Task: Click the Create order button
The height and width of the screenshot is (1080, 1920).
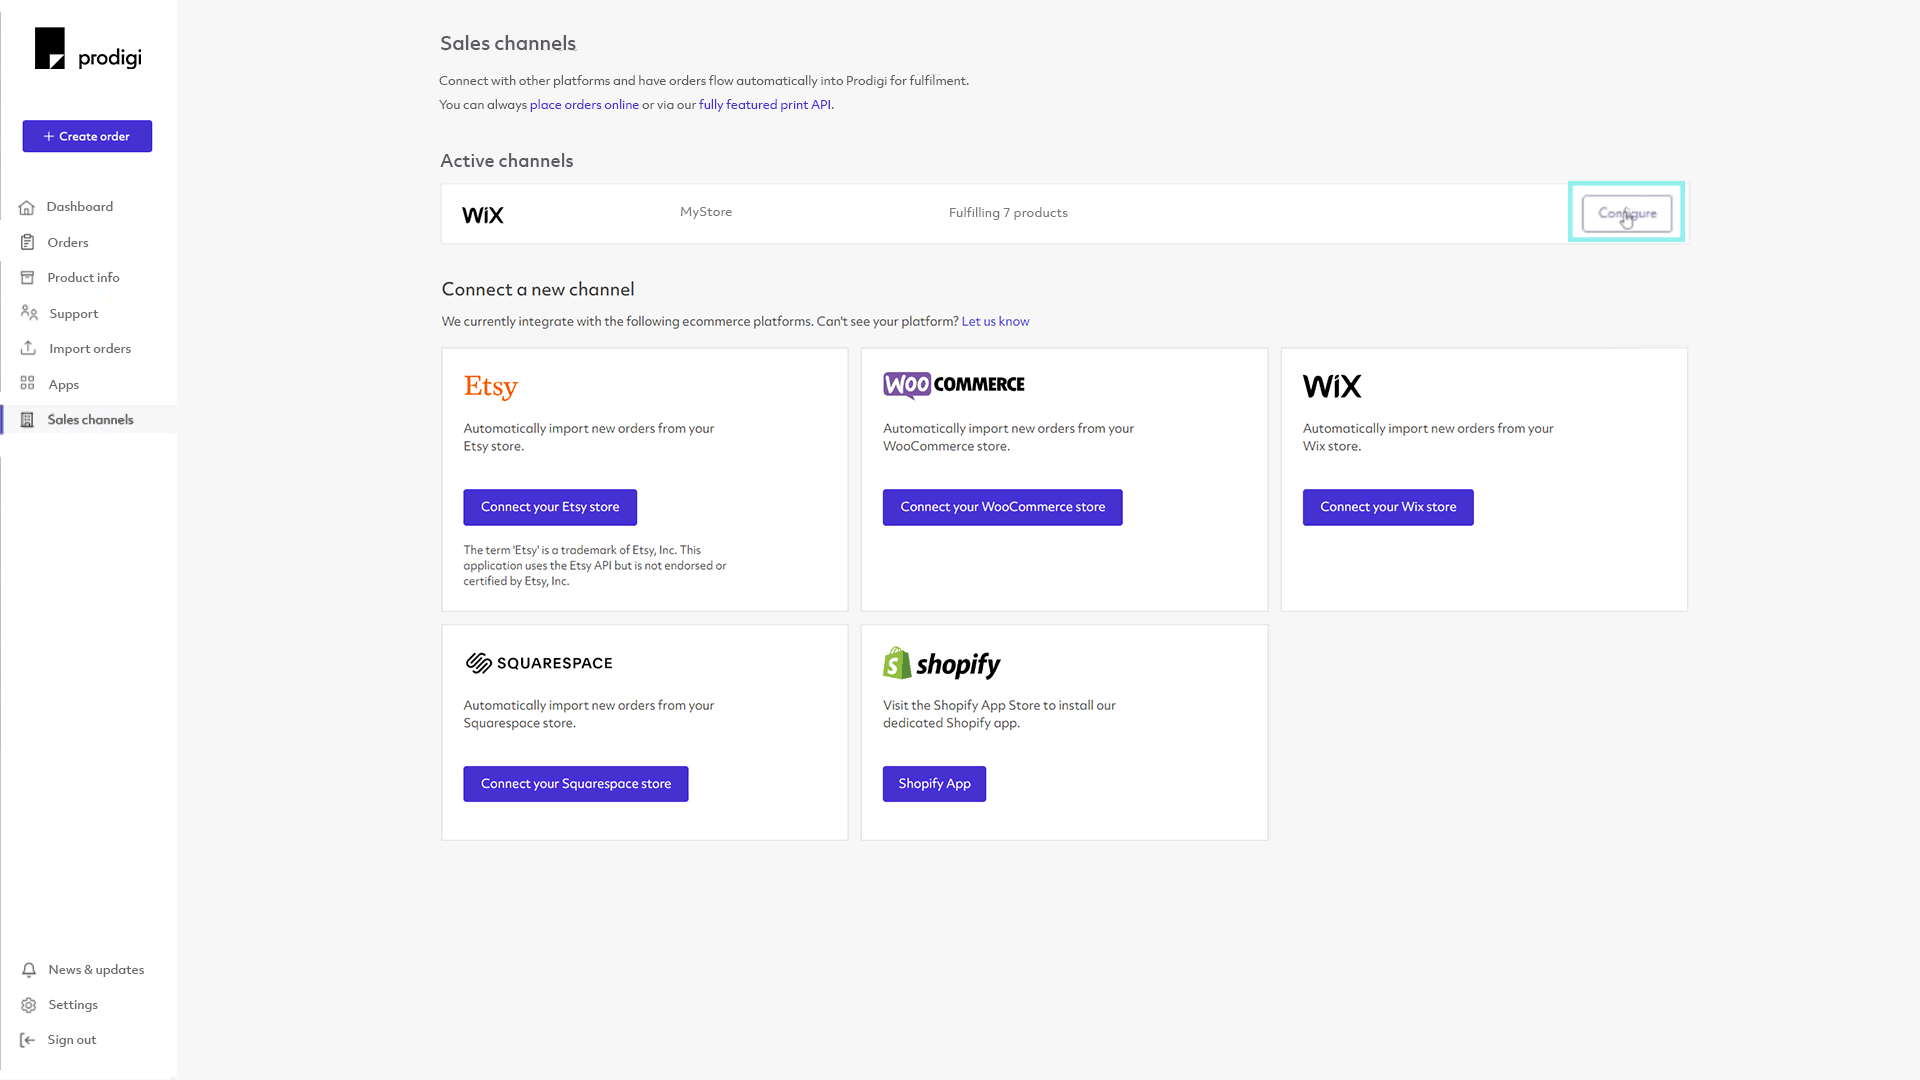Action: [86, 136]
